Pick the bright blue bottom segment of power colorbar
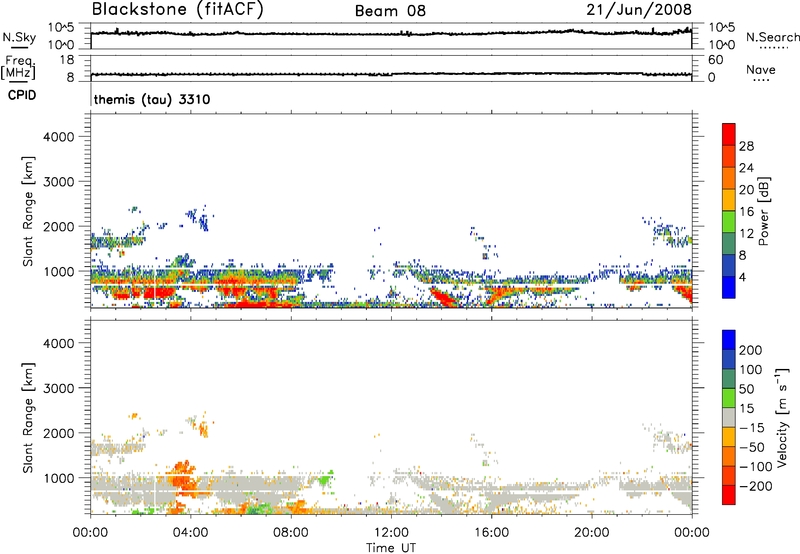This screenshot has height=554, width=800. 729,287
